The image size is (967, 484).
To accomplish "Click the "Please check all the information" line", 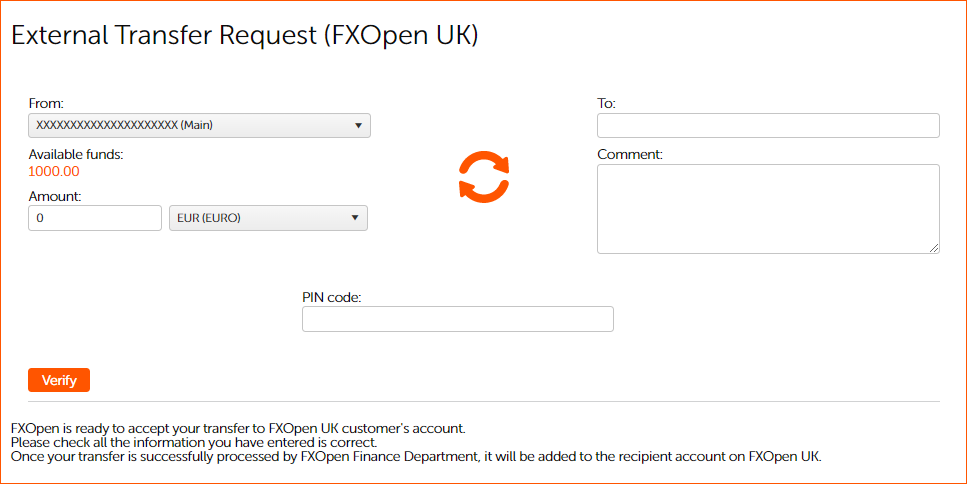I will pyautogui.click(x=193, y=442).
